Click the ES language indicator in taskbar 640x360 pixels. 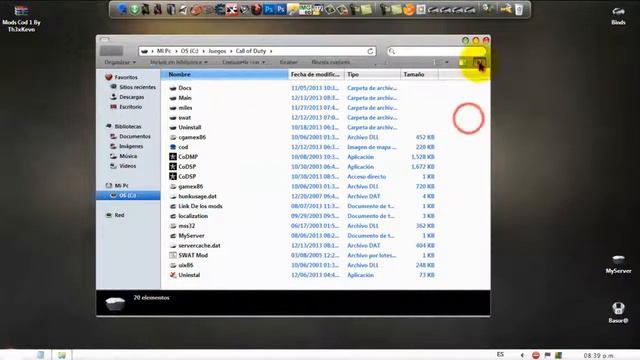click(x=500, y=355)
